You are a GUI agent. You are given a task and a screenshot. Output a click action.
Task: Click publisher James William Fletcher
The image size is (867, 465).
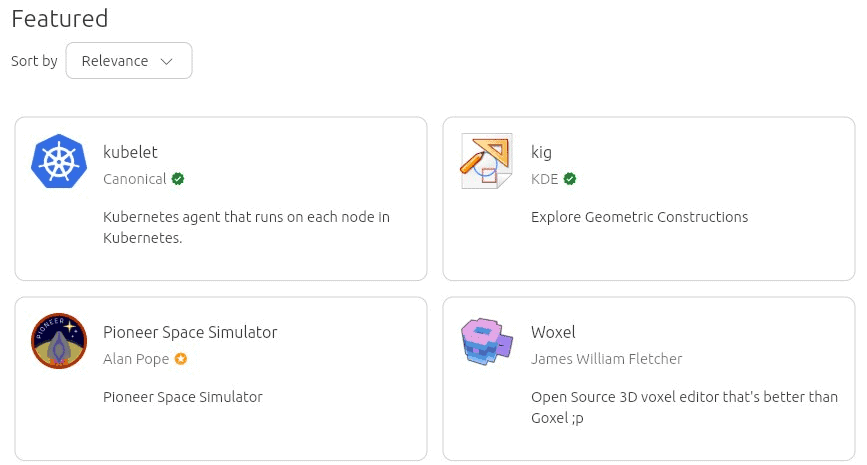pos(607,359)
